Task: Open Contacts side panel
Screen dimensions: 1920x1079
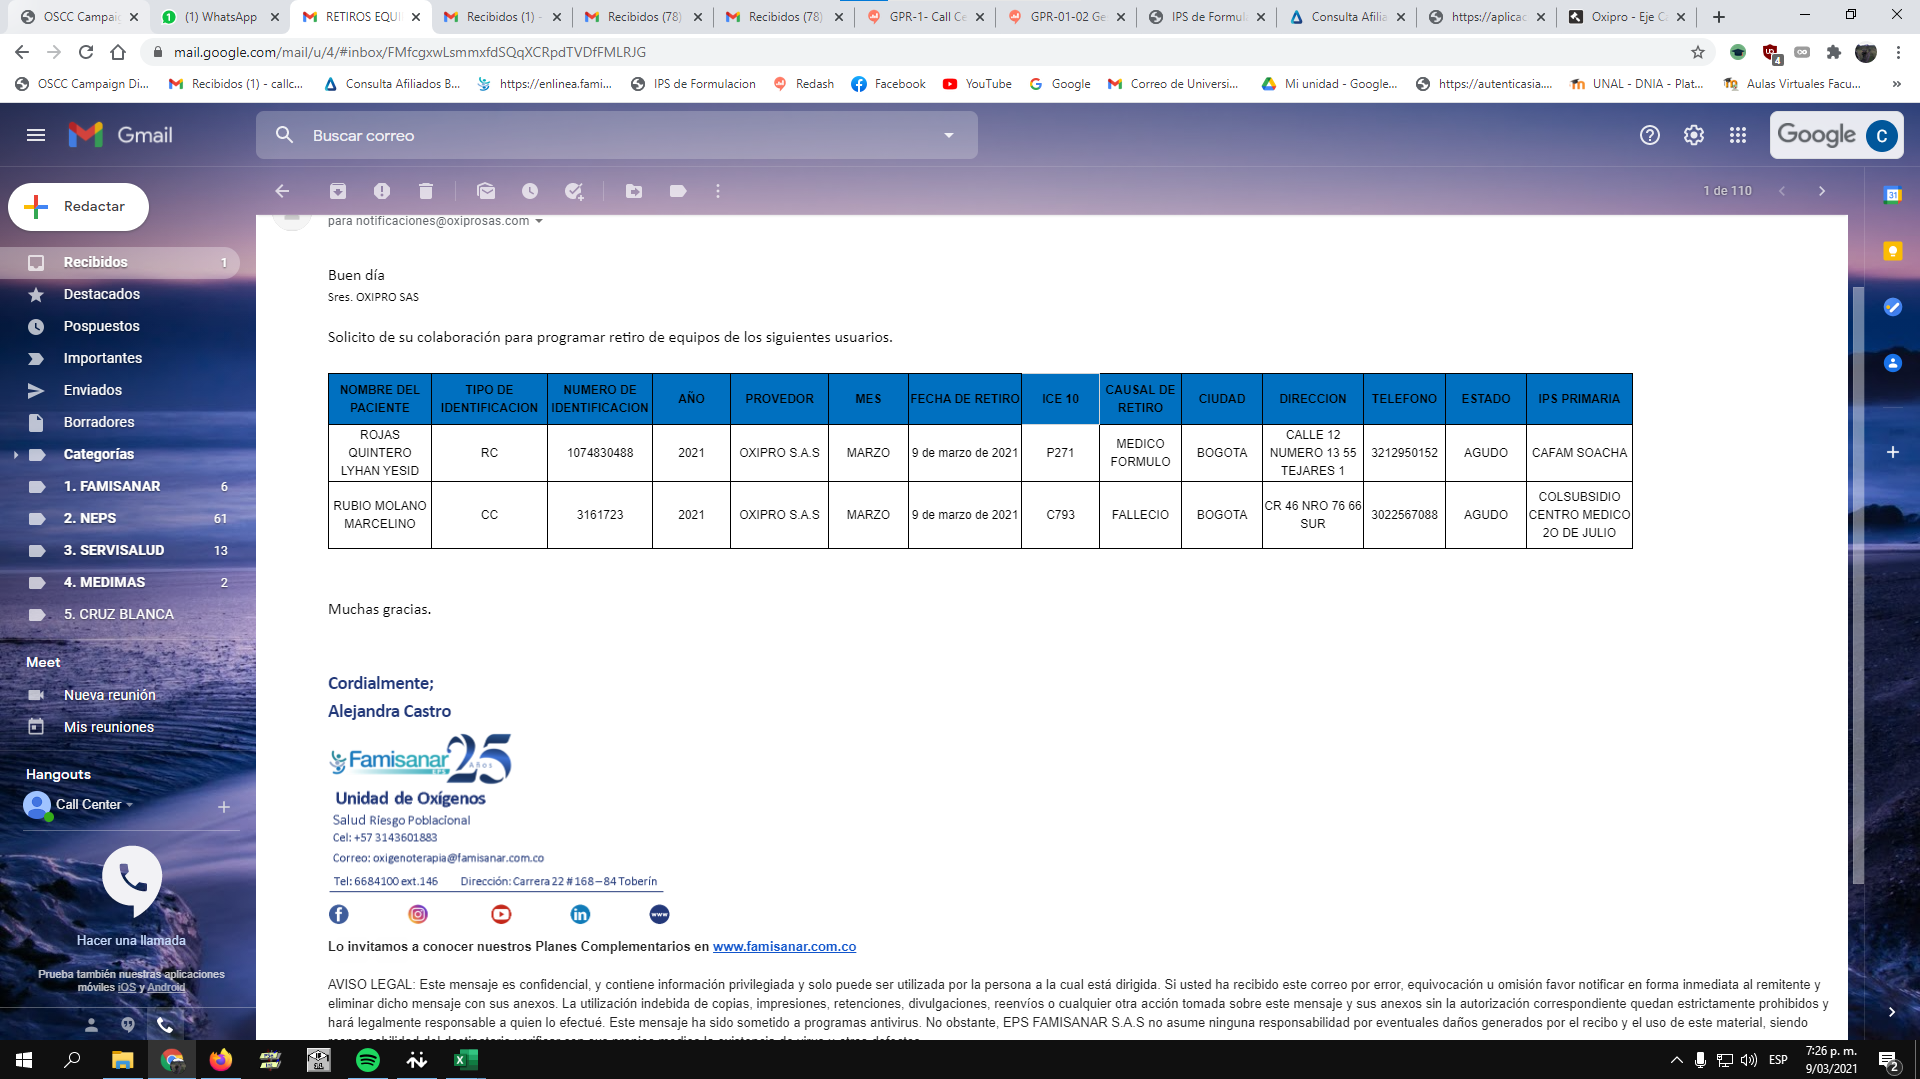Action: click(1893, 363)
